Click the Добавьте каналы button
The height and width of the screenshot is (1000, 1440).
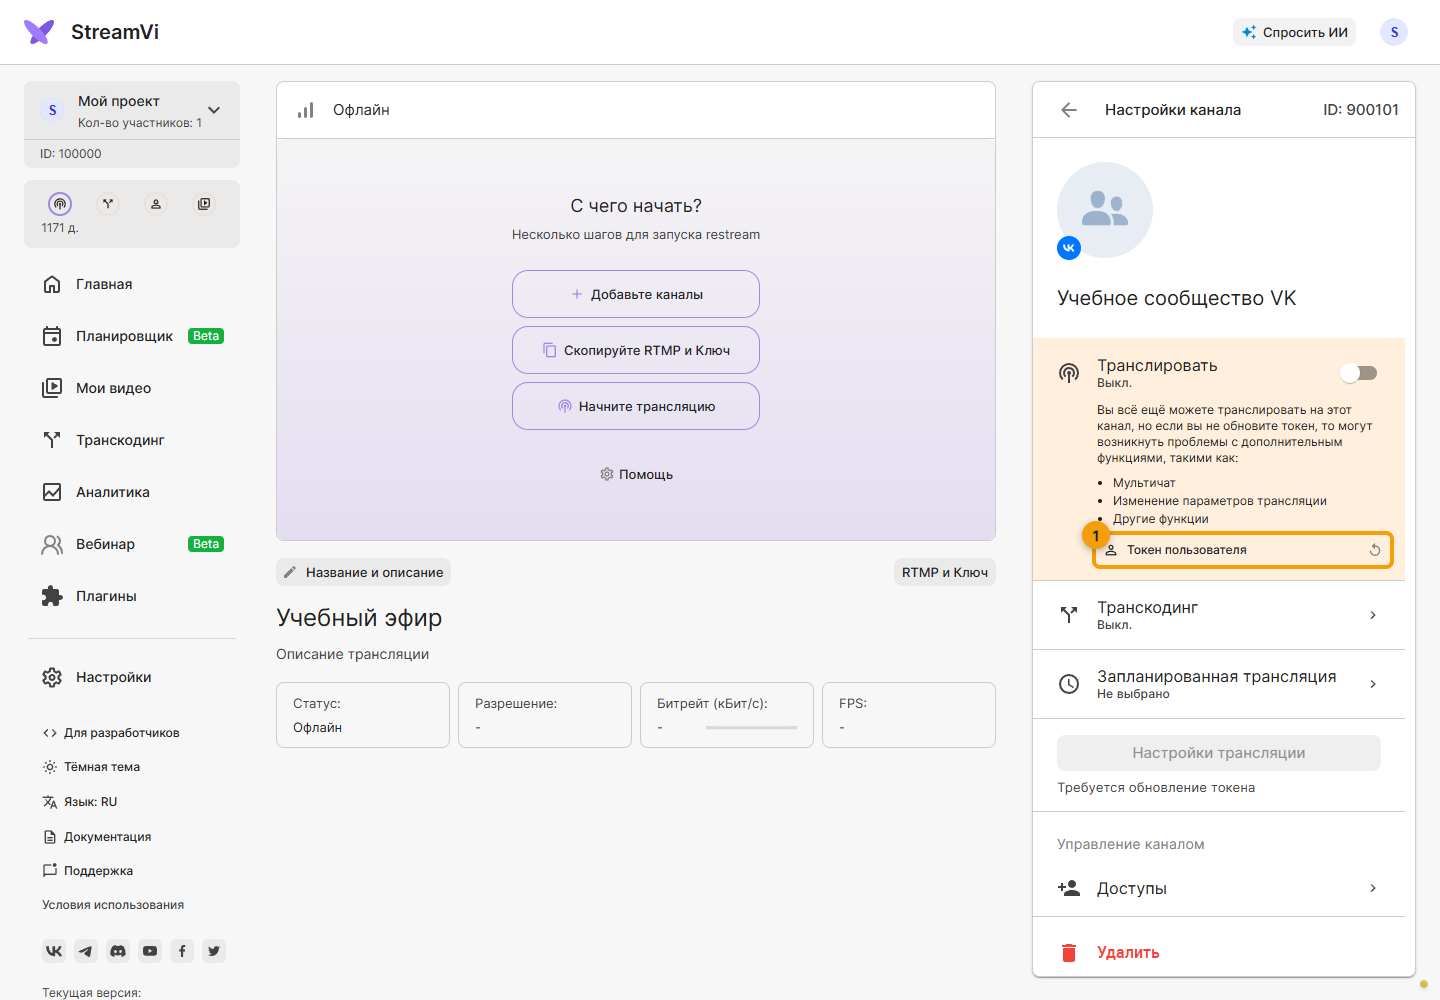pos(636,294)
